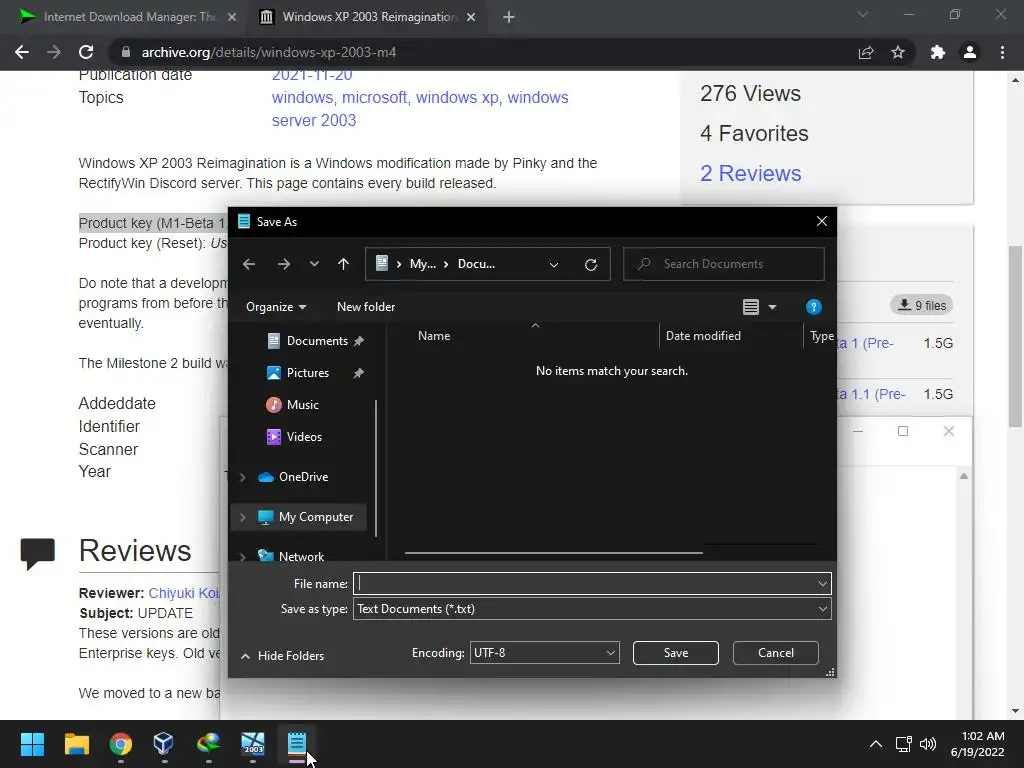Go forward in the Save As dialog
1024x768 pixels.
(x=283, y=264)
